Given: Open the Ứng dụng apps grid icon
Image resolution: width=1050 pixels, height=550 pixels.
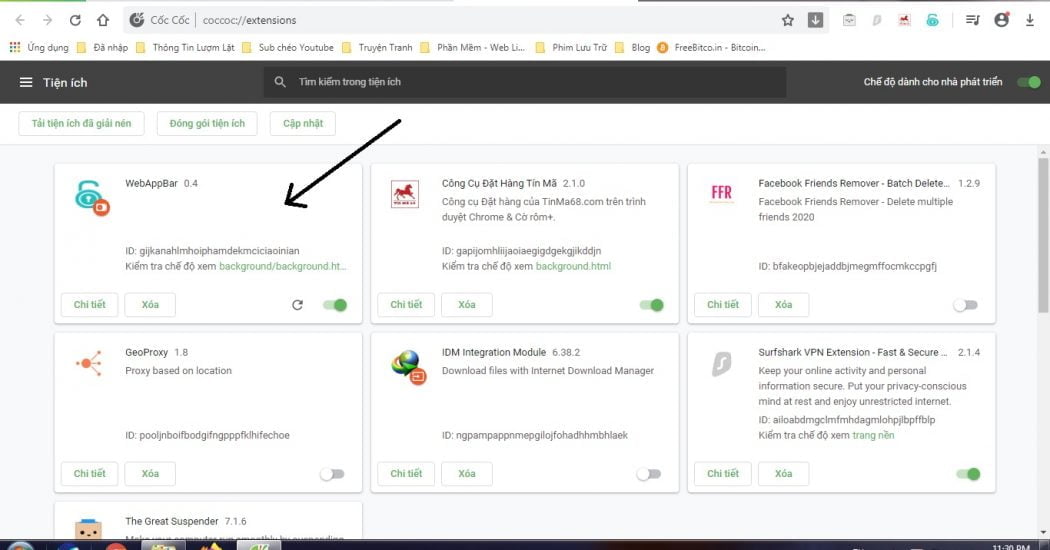Looking at the screenshot, I should point(15,48).
